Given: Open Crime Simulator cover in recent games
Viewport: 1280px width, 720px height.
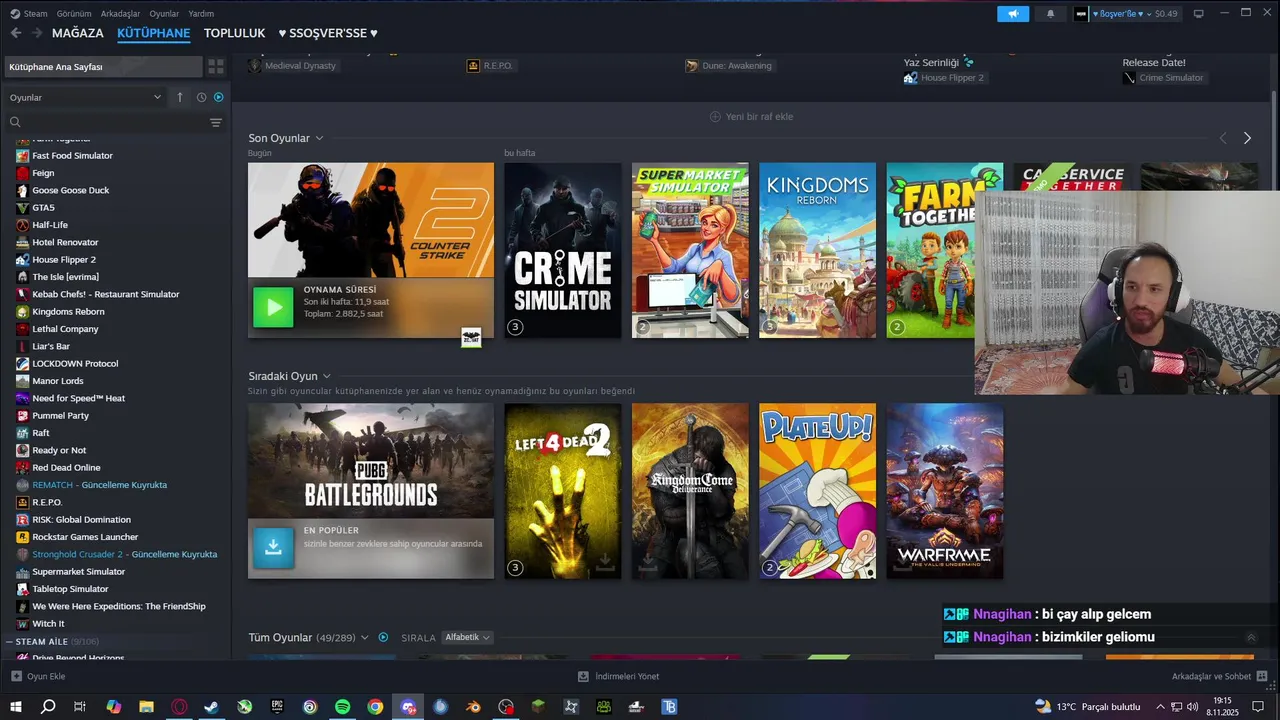Looking at the screenshot, I should tap(563, 250).
